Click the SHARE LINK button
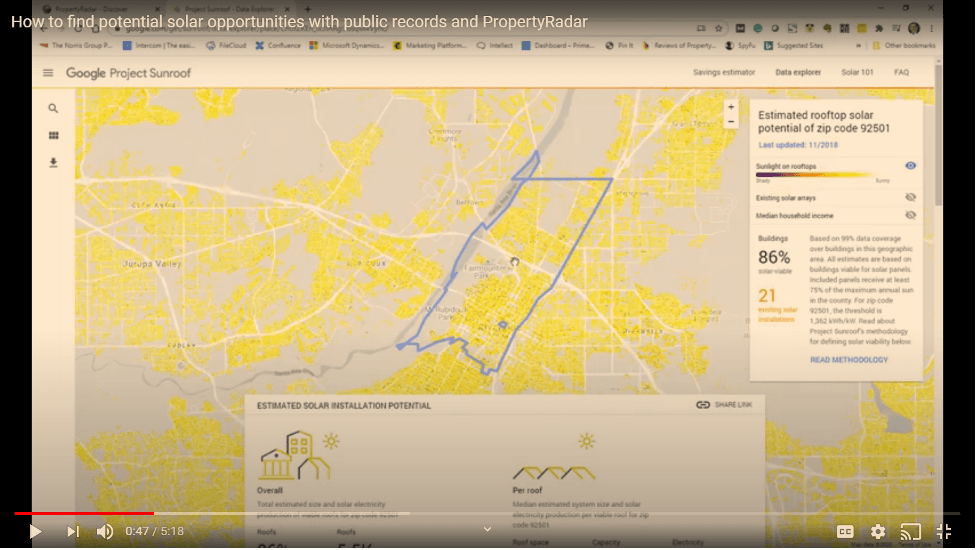977x550 pixels. (x=724, y=405)
